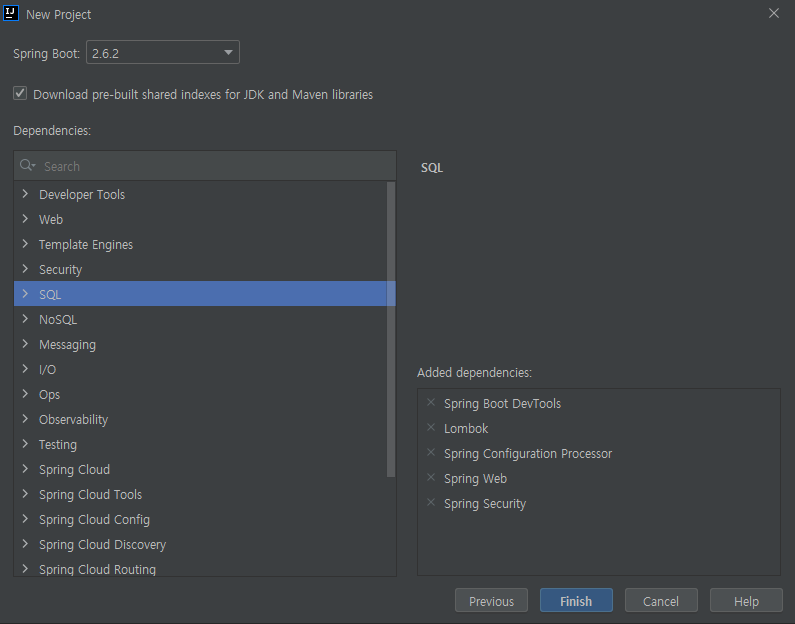Viewport: 795px width, 624px height.
Task: Expand the I/O category
Action: [25, 369]
